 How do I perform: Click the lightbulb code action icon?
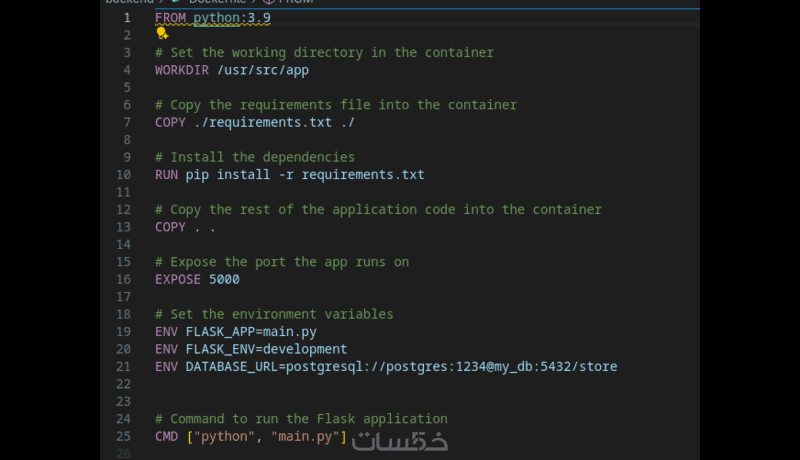click(162, 33)
